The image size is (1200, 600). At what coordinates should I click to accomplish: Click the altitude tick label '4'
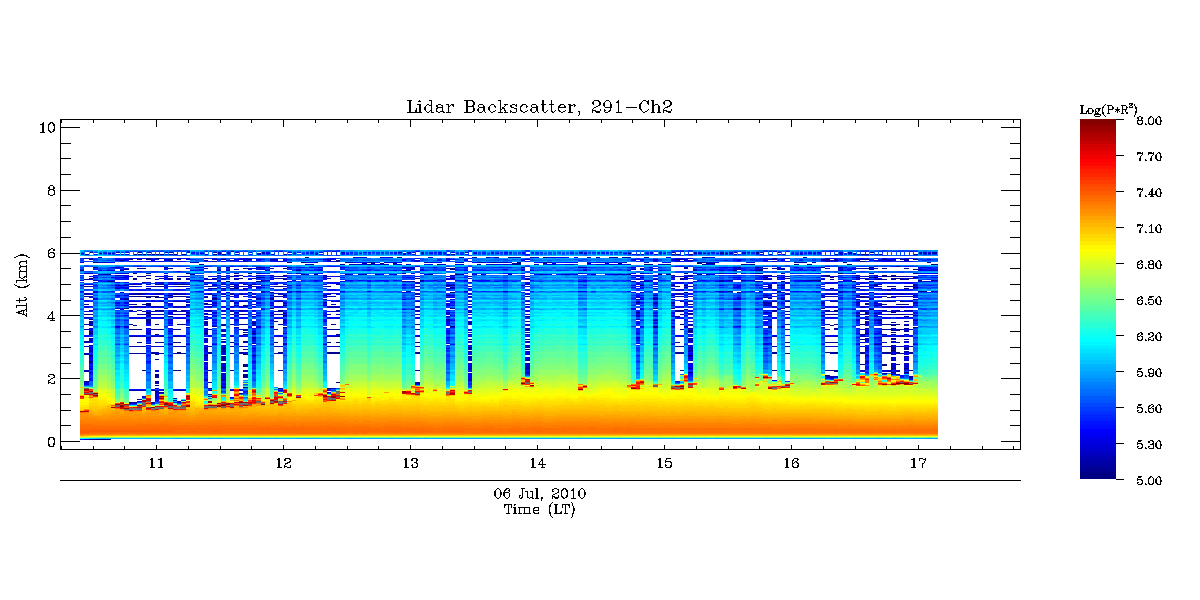[x=49, y=316]
